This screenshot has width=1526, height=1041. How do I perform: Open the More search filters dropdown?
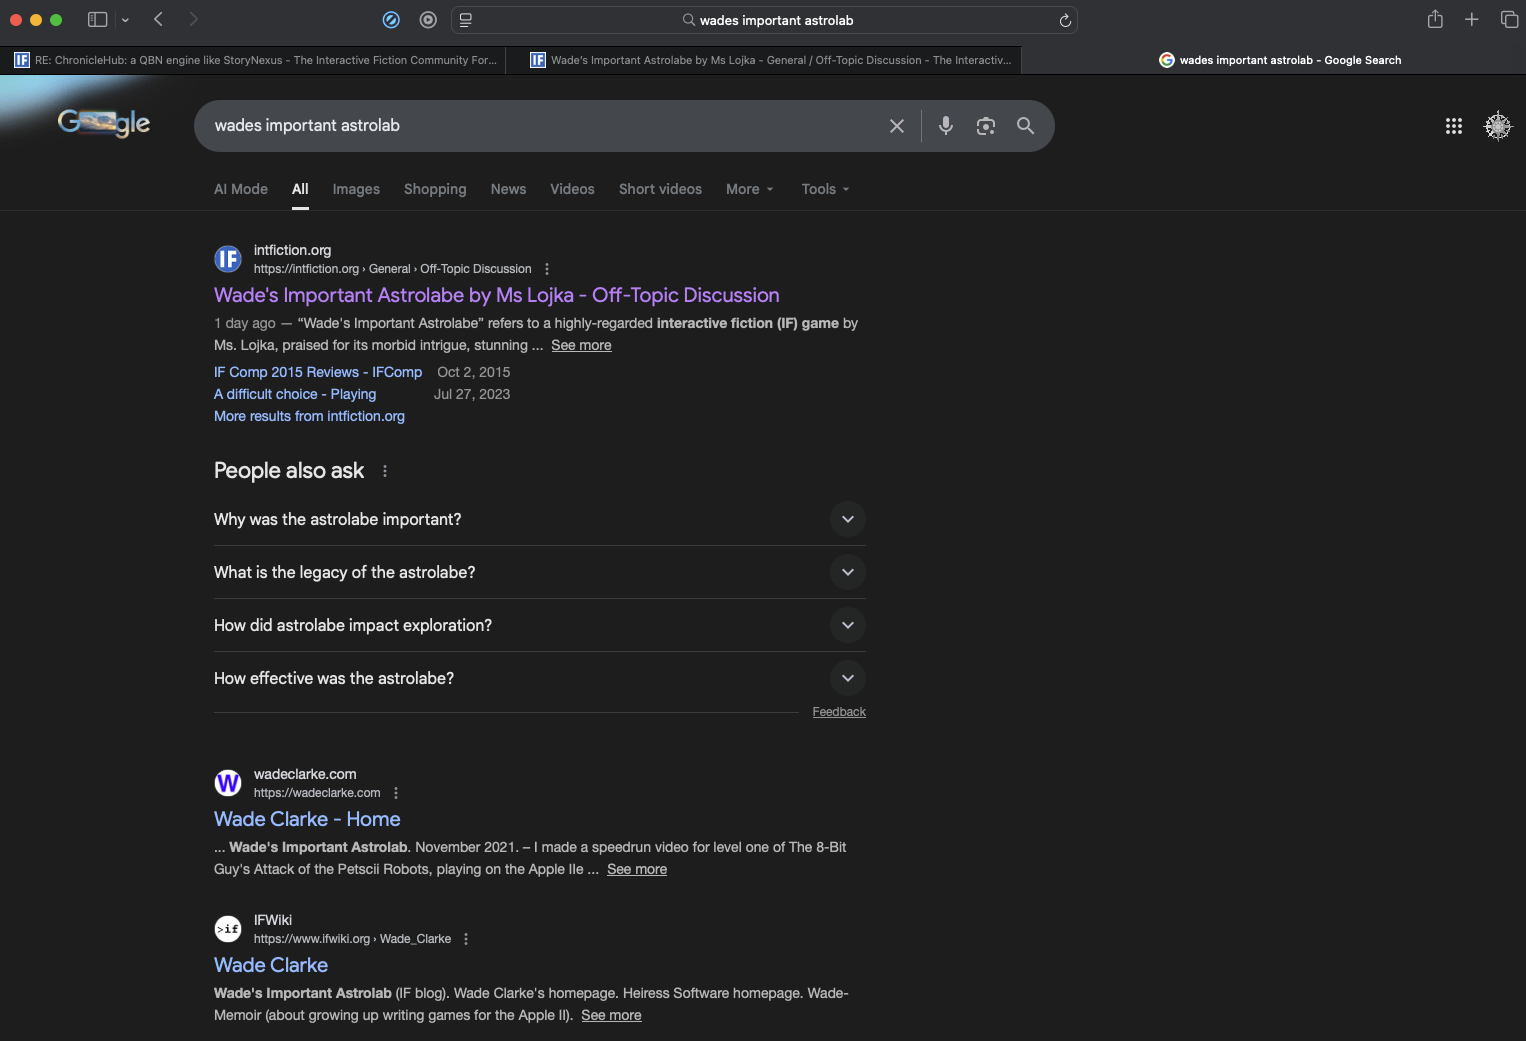click(749, 189)
